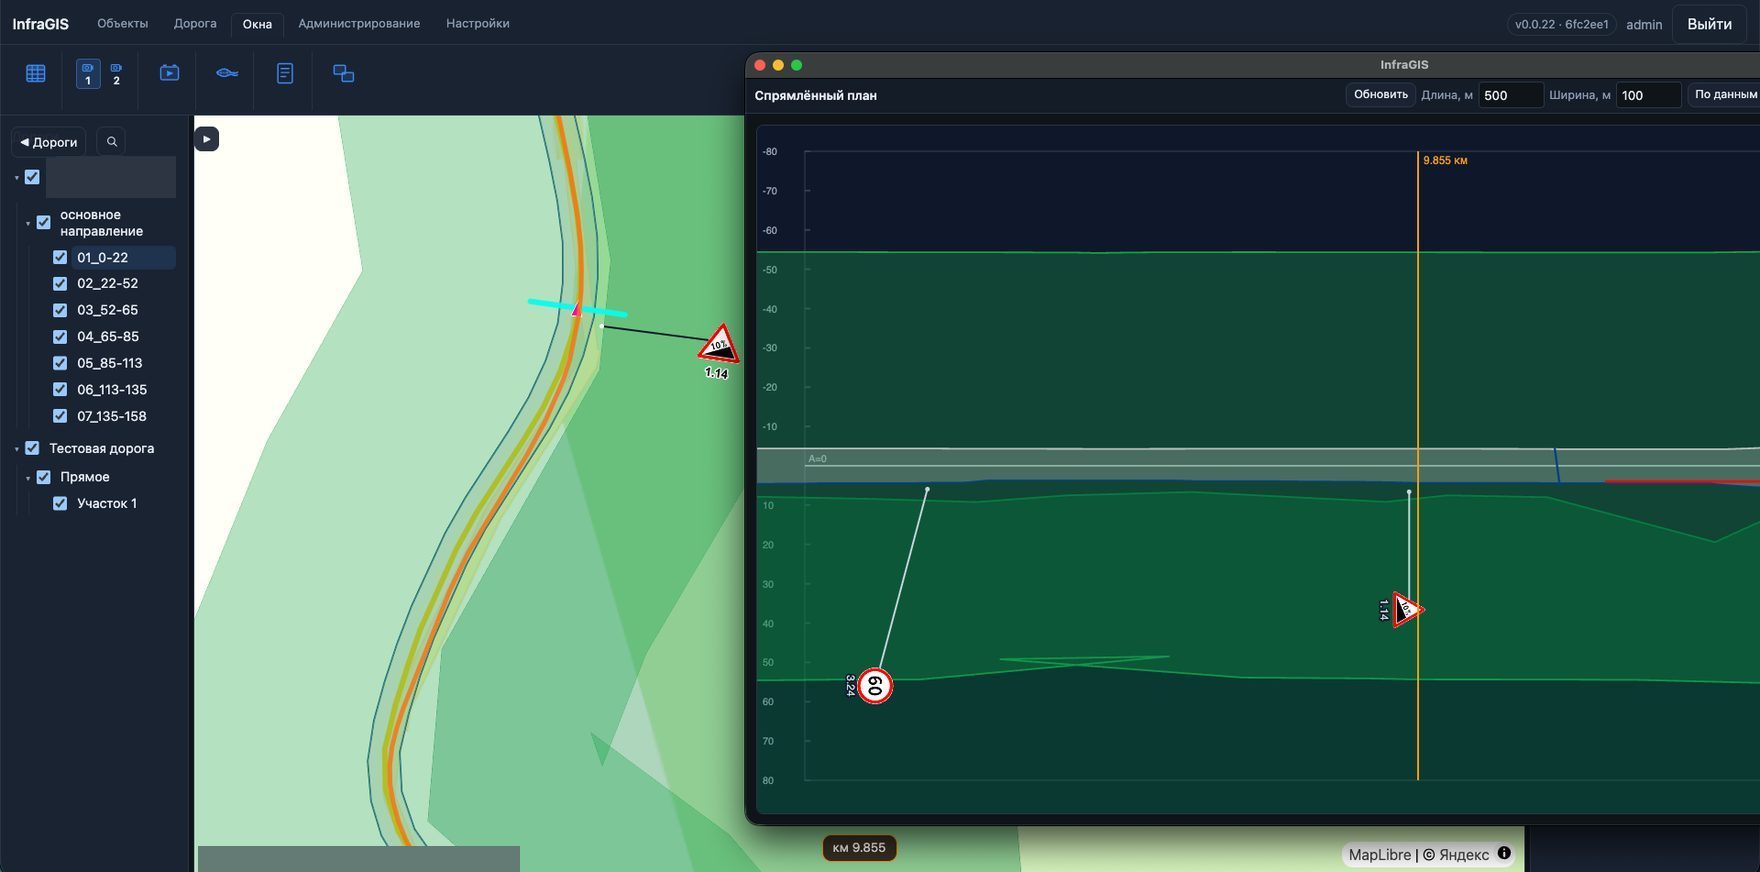This screenshot has height=872, width=1760.
Task: Click the cyan cross-section marker on the road
Action: point(577,307)
